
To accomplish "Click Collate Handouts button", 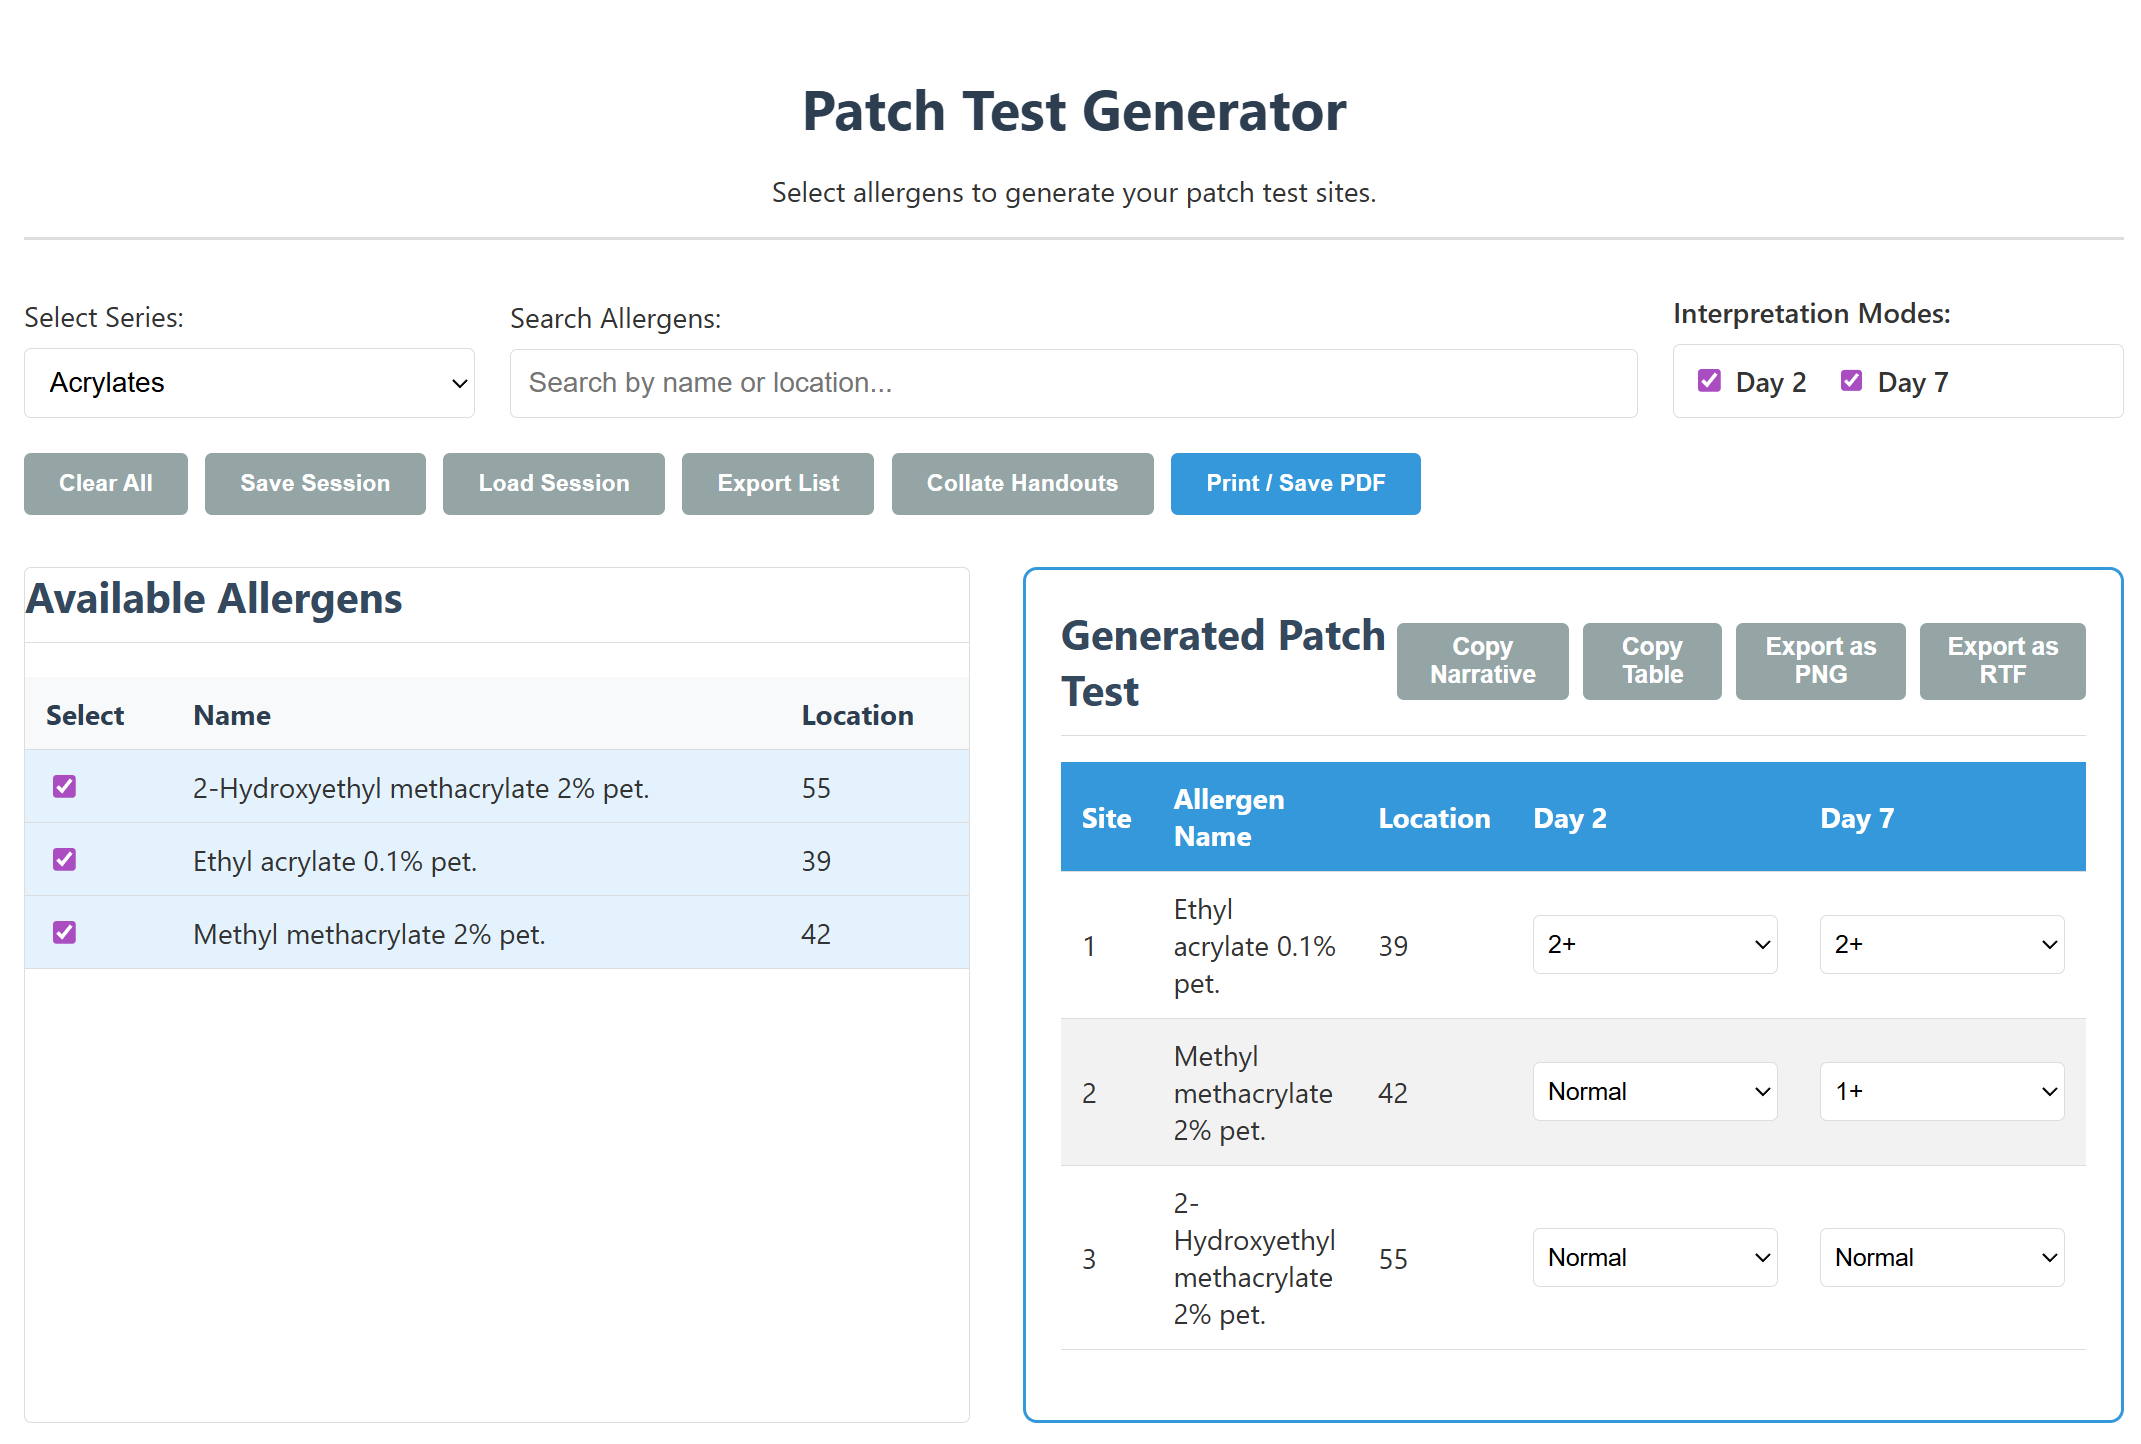I will click(1021, 484).
